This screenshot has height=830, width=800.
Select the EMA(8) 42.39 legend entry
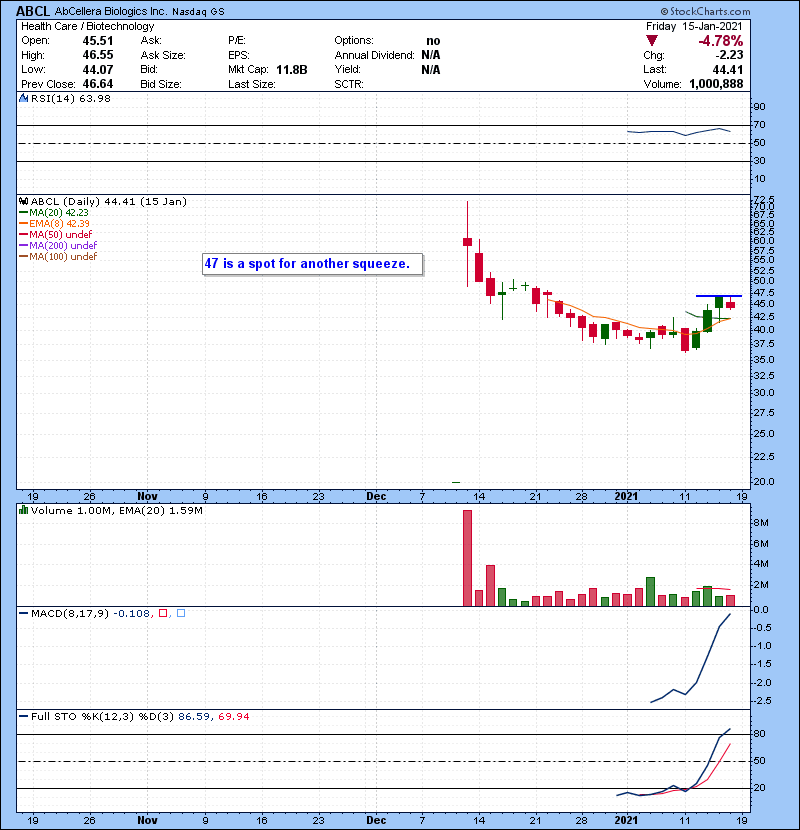tap(55, 223)
